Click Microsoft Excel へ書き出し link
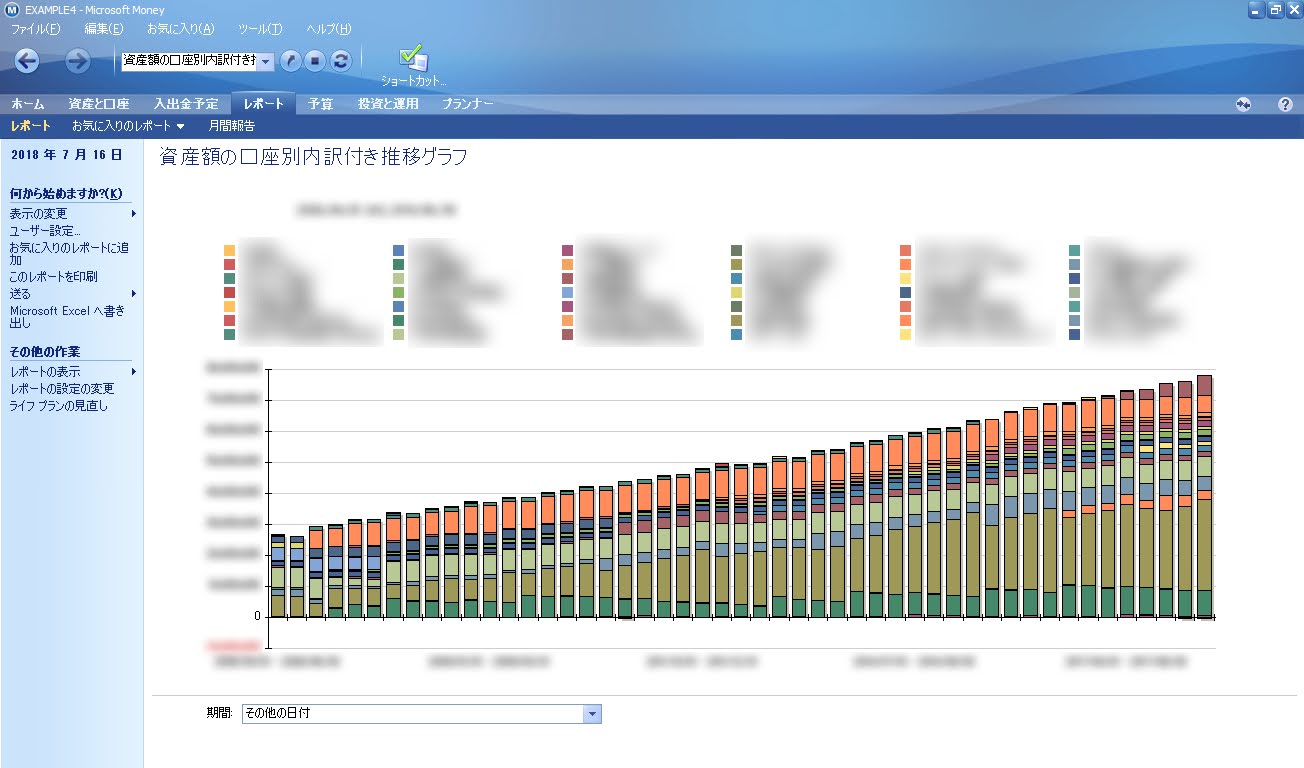This screenshot has height=768, width=1304. coord(67,317)
